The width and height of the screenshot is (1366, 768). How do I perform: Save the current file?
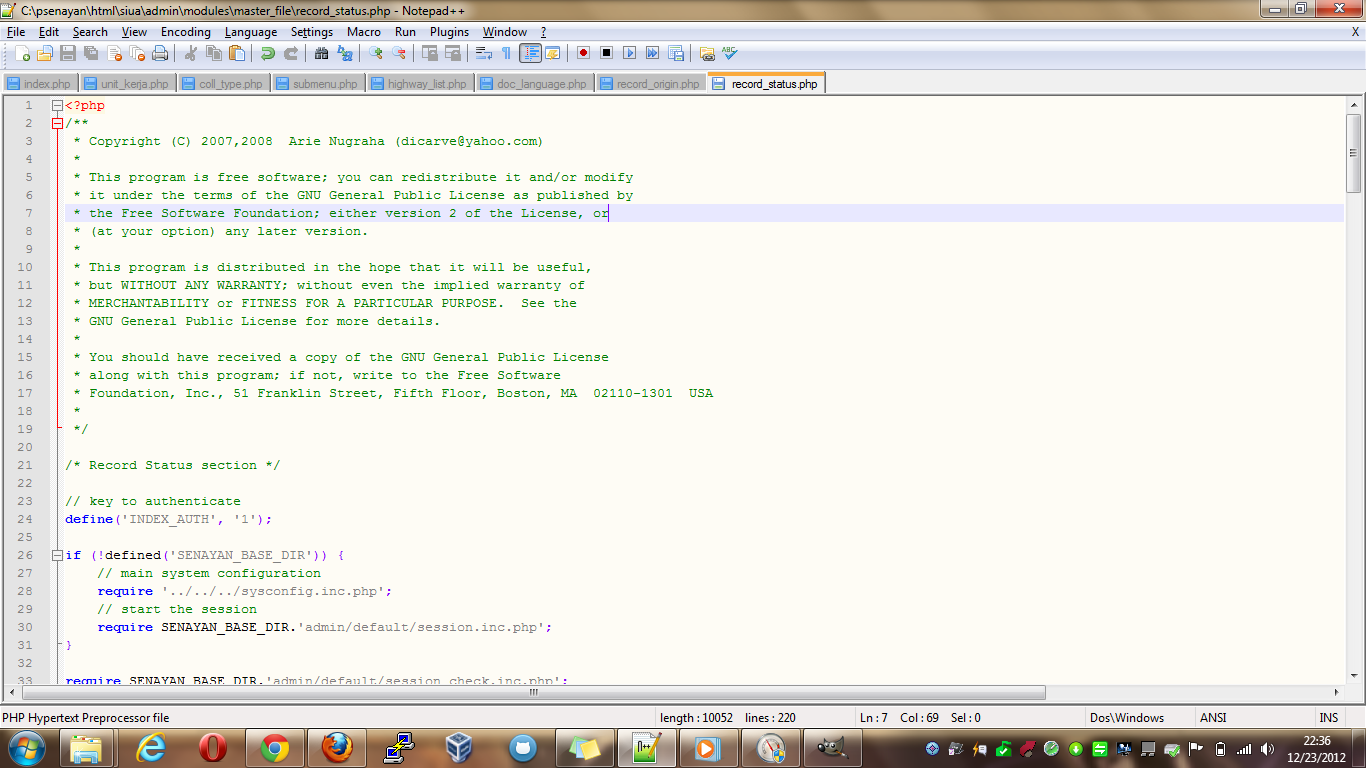pyautogui.click(x=66, y=54)
